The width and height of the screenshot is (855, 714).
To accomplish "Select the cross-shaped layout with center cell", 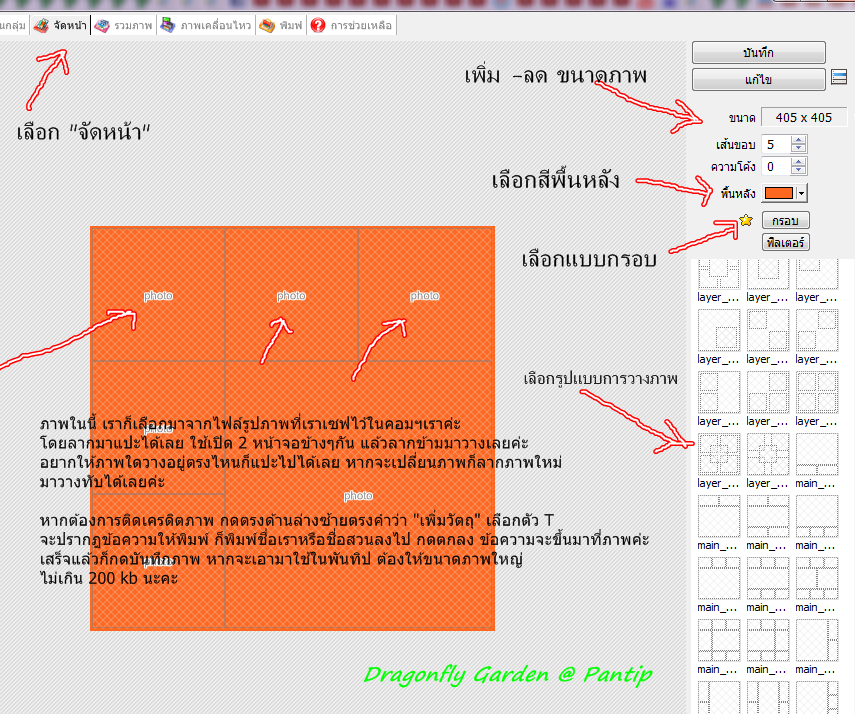I will click(768, 454).
